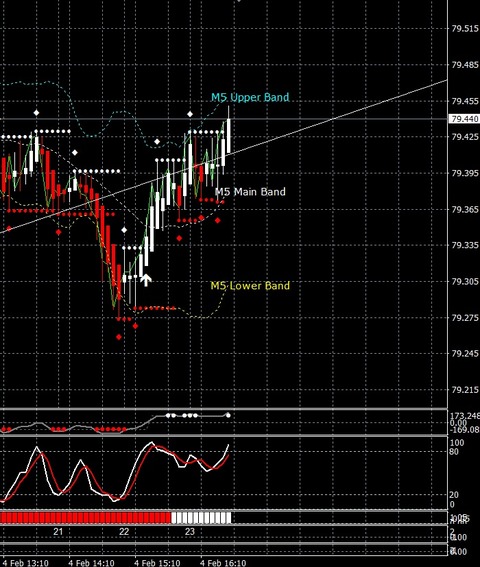The width and height of the screenshot is (480, 567).
Task: Select the M5 Upper Band label
Action: [x=250, y=97]
